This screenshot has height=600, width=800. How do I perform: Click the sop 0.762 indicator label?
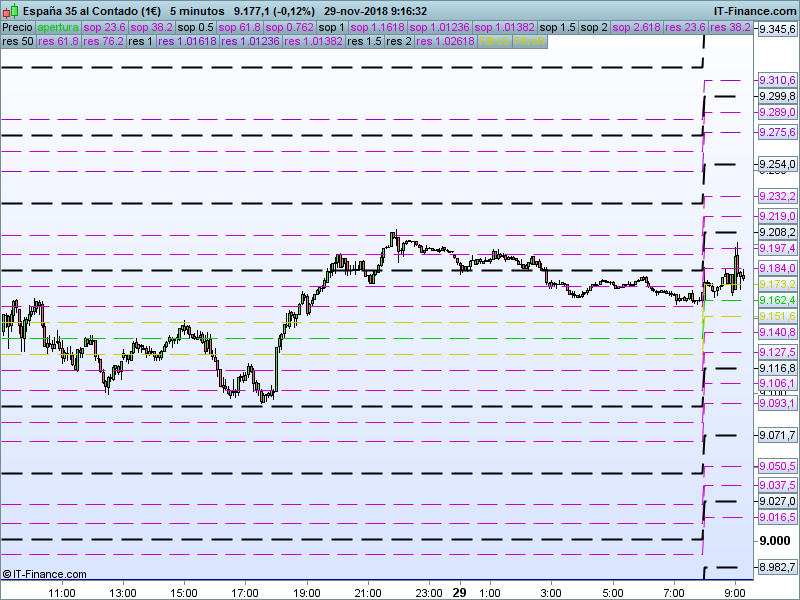[289, 28]
